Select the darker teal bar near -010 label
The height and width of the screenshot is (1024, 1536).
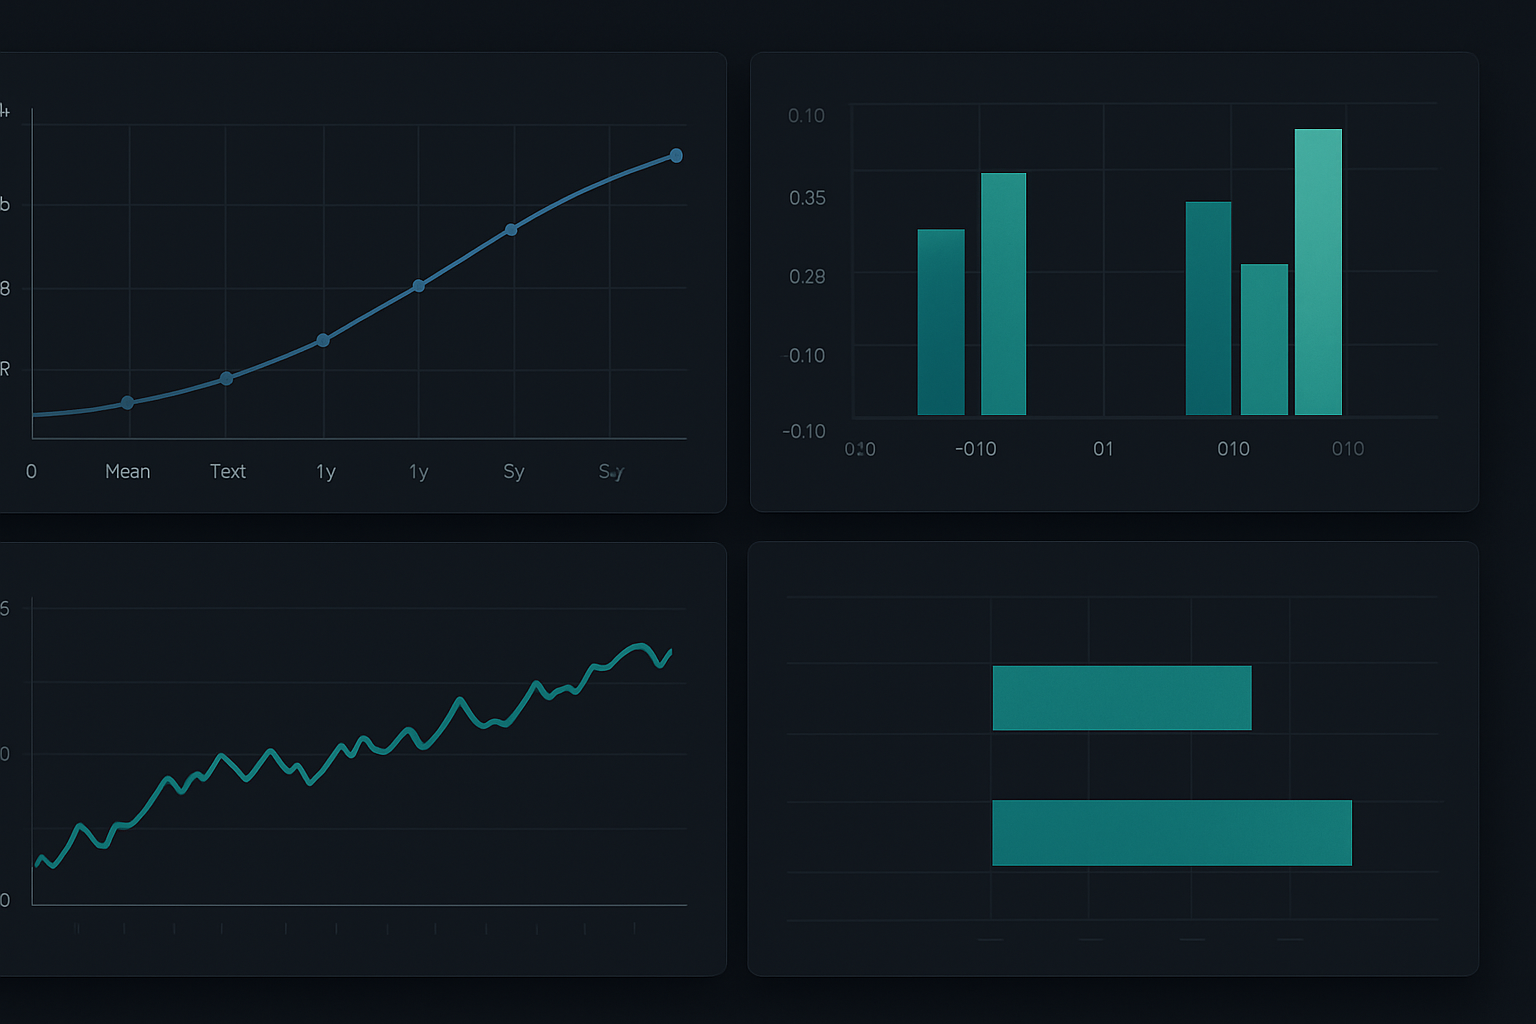(941, 320)
